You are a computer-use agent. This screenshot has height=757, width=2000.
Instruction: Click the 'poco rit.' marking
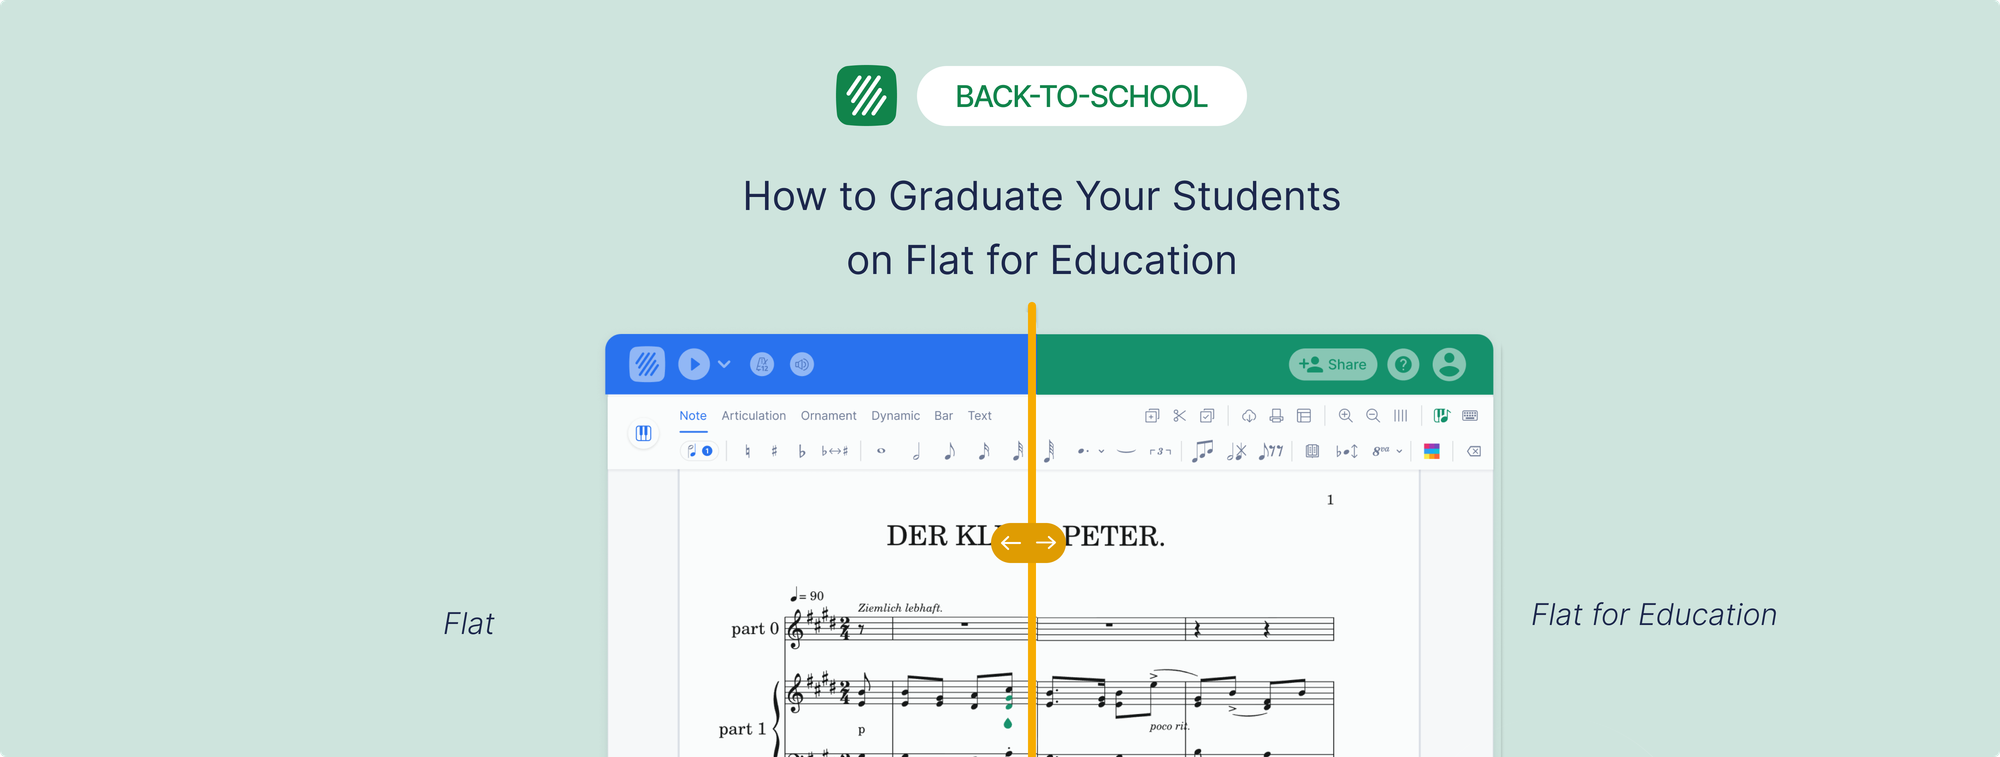(x=1169, y=726)
